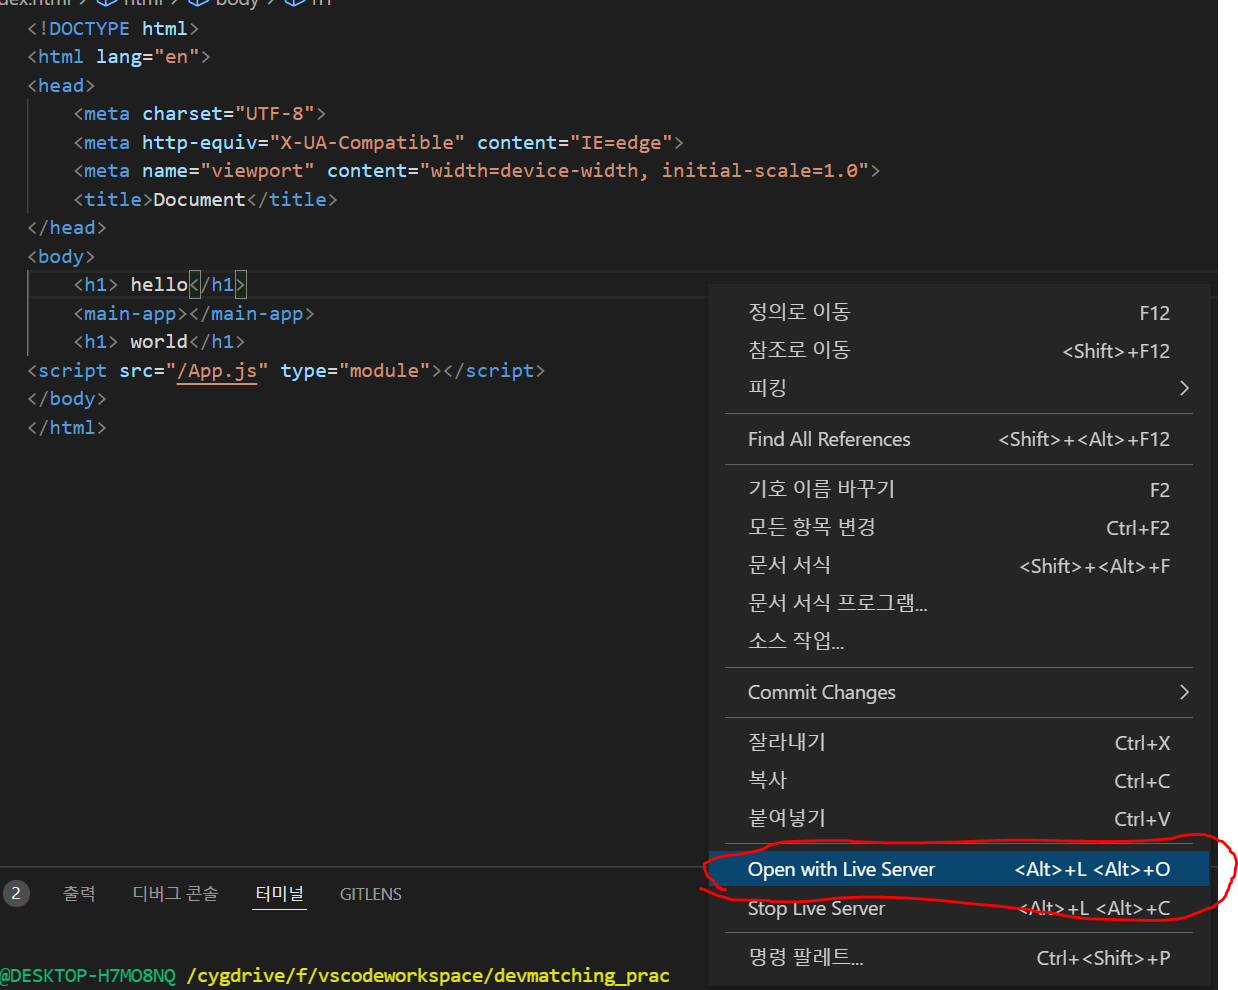Follow the '/App.js' script source link

217,371
